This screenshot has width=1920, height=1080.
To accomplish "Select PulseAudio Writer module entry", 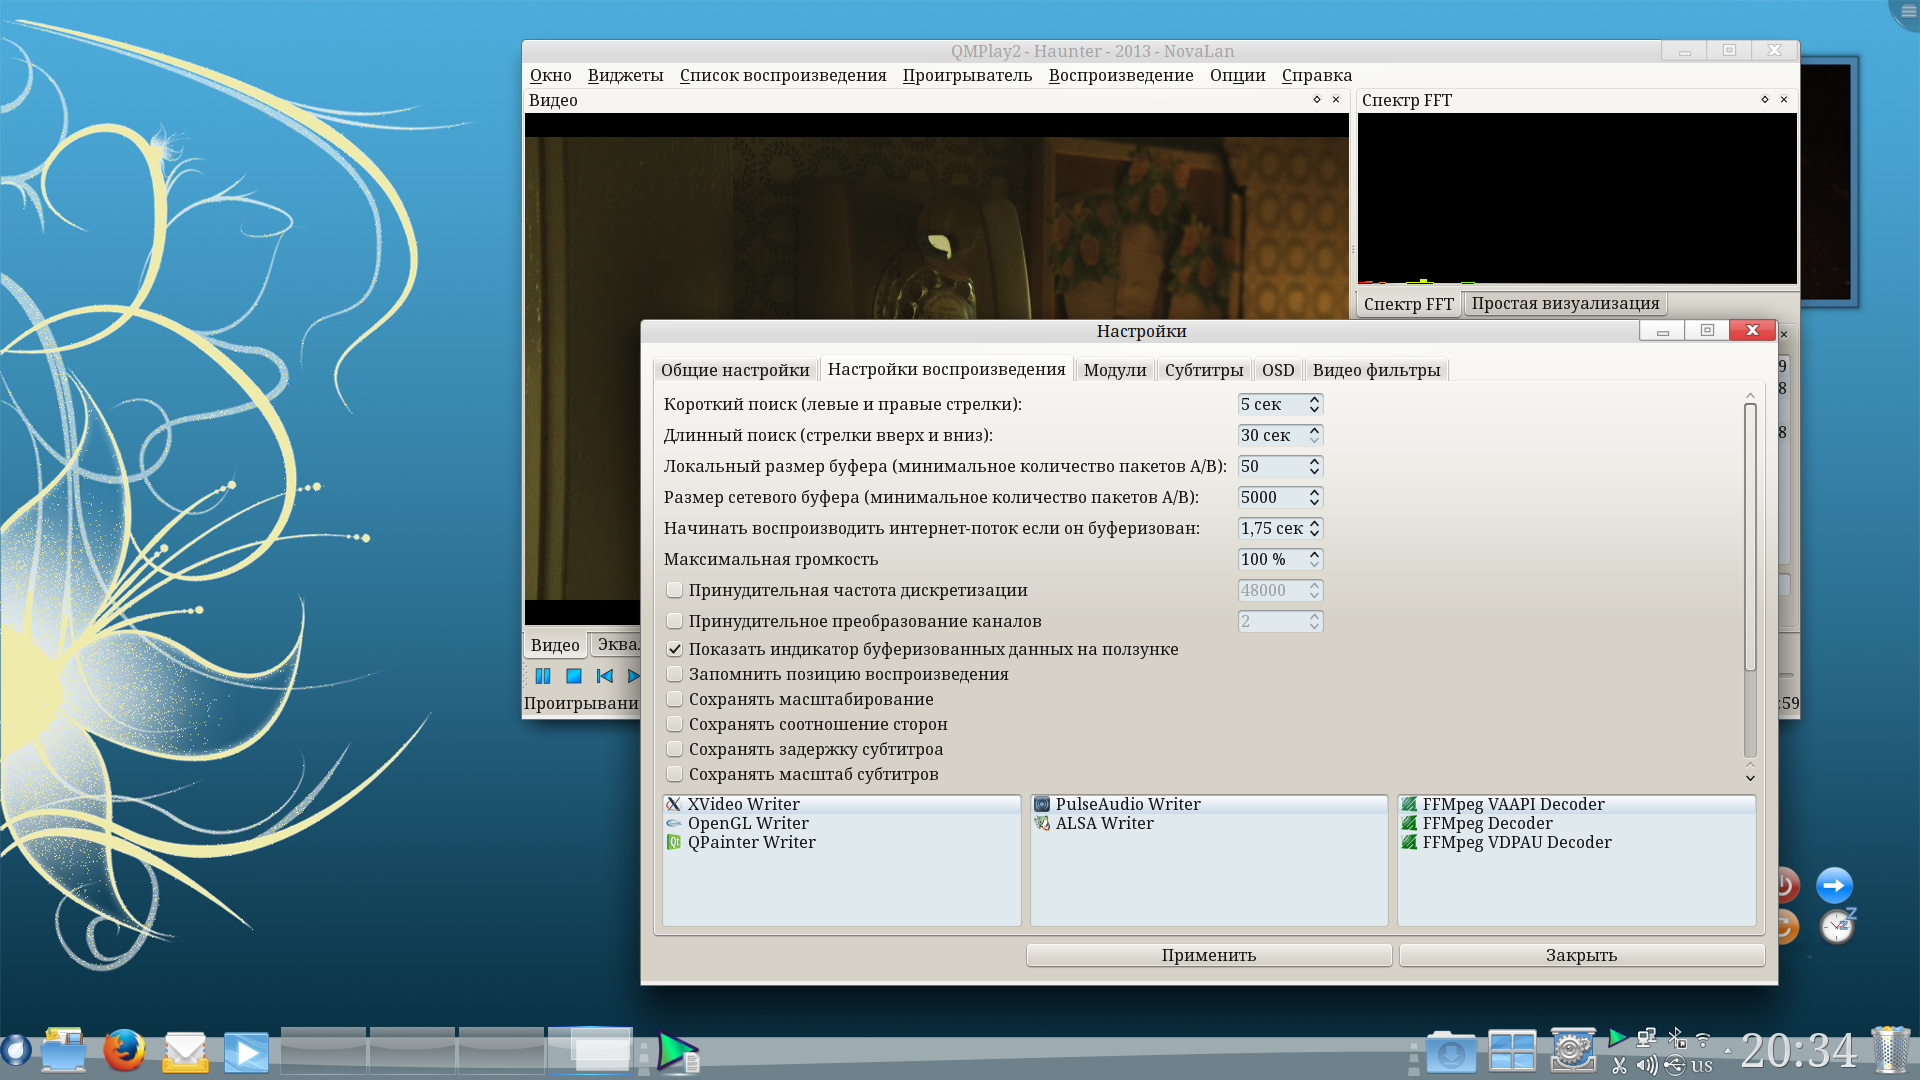I will (1127, 804).
